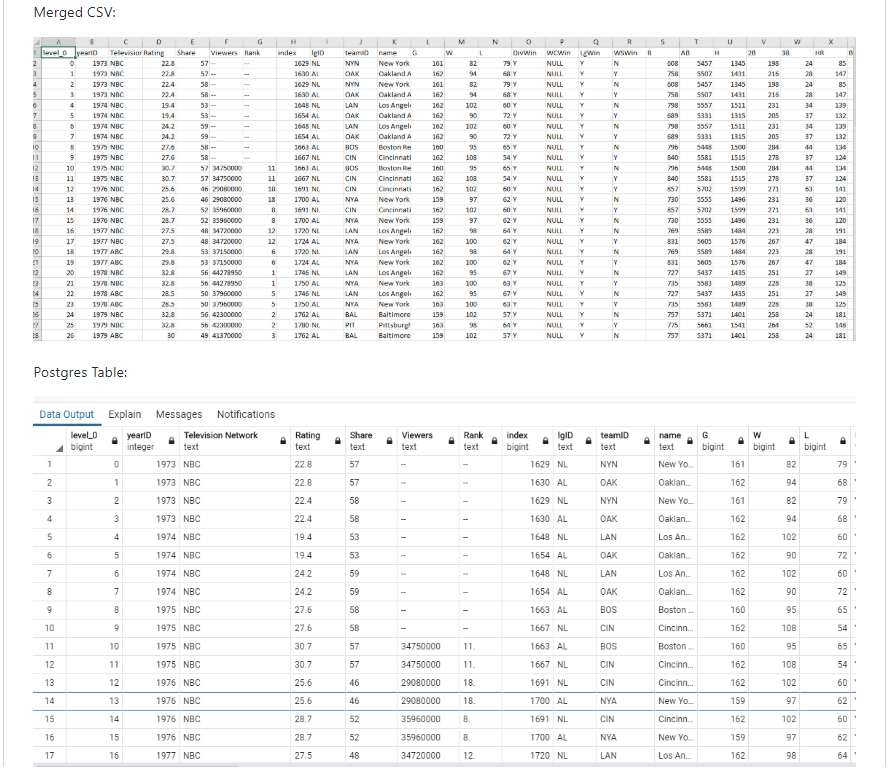Select the Rating text column header

(x=318, y=441)
